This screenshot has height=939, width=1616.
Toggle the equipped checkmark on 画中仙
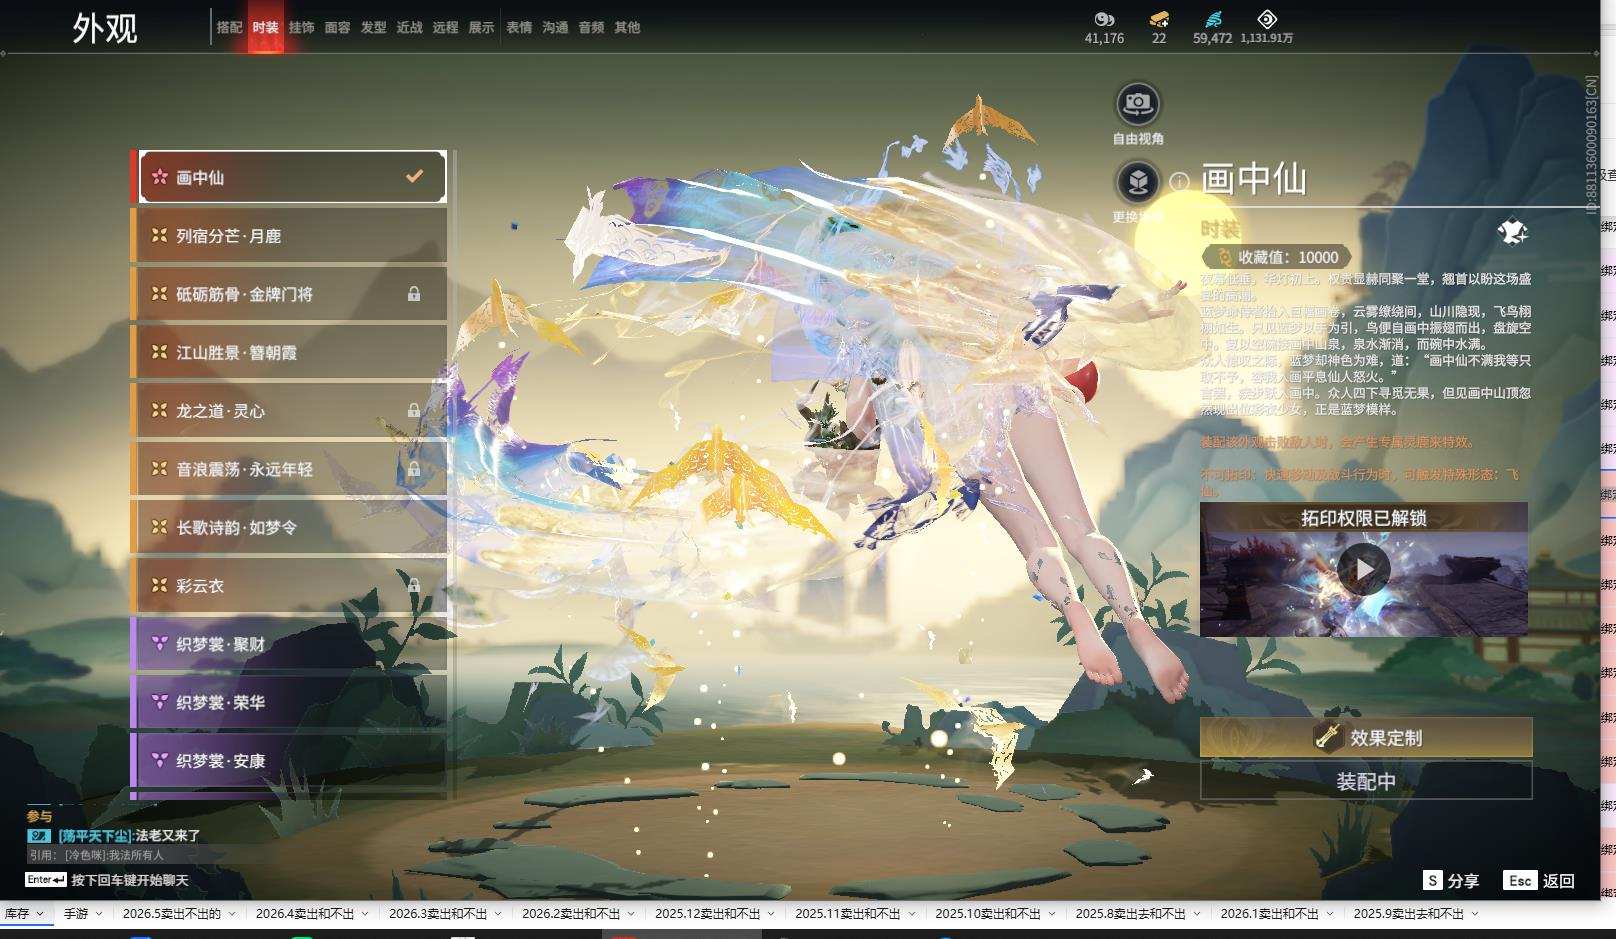coord(414,176)
